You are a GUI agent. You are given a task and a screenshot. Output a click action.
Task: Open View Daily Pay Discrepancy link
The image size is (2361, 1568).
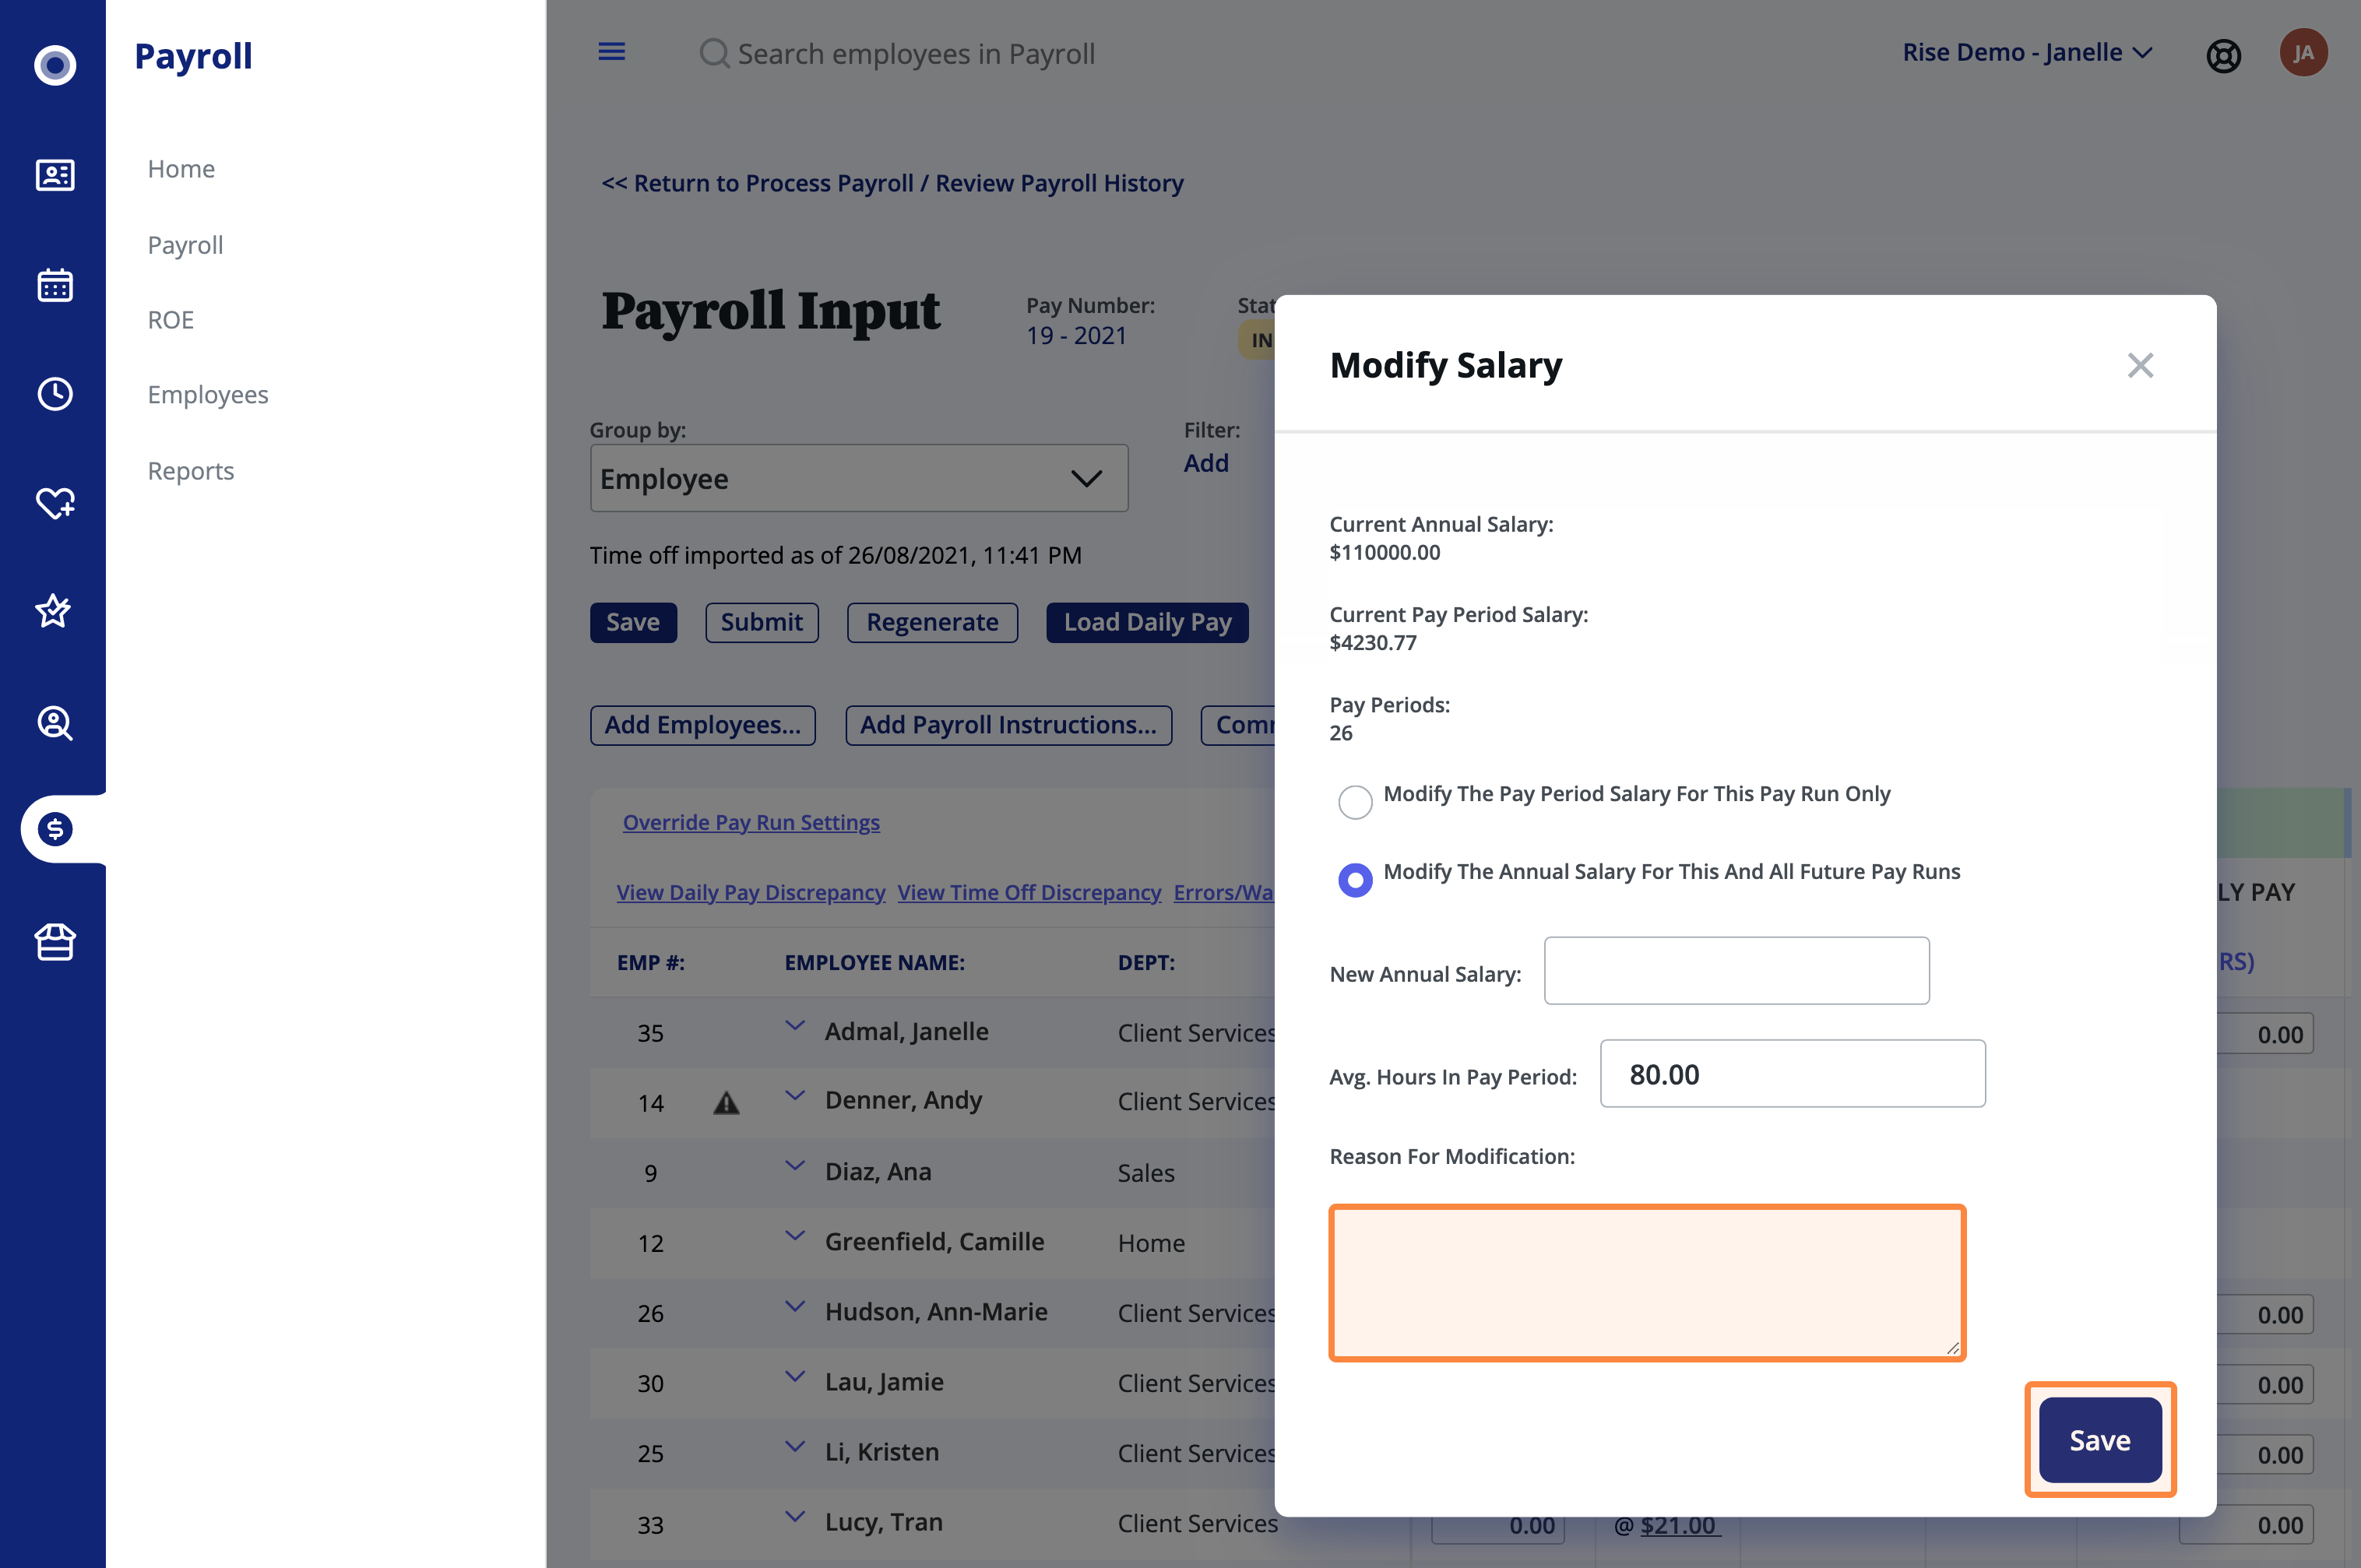point(751,892)
